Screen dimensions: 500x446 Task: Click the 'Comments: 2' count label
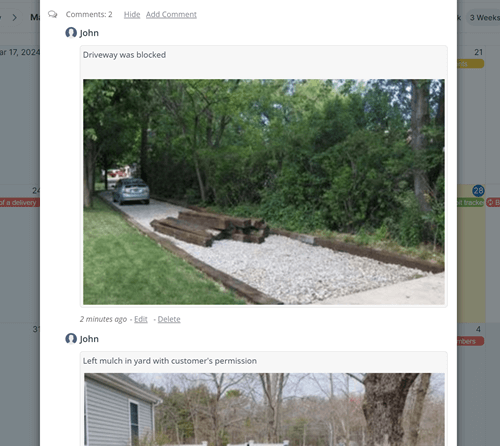(x=89, y=15)
